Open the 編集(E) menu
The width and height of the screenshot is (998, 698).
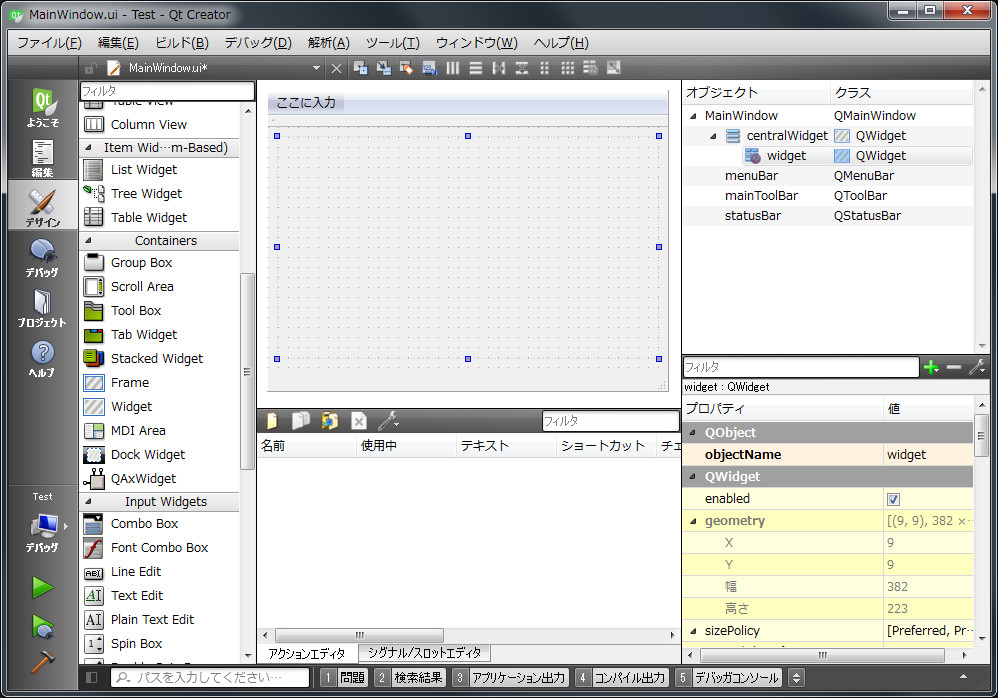point(118,43)
